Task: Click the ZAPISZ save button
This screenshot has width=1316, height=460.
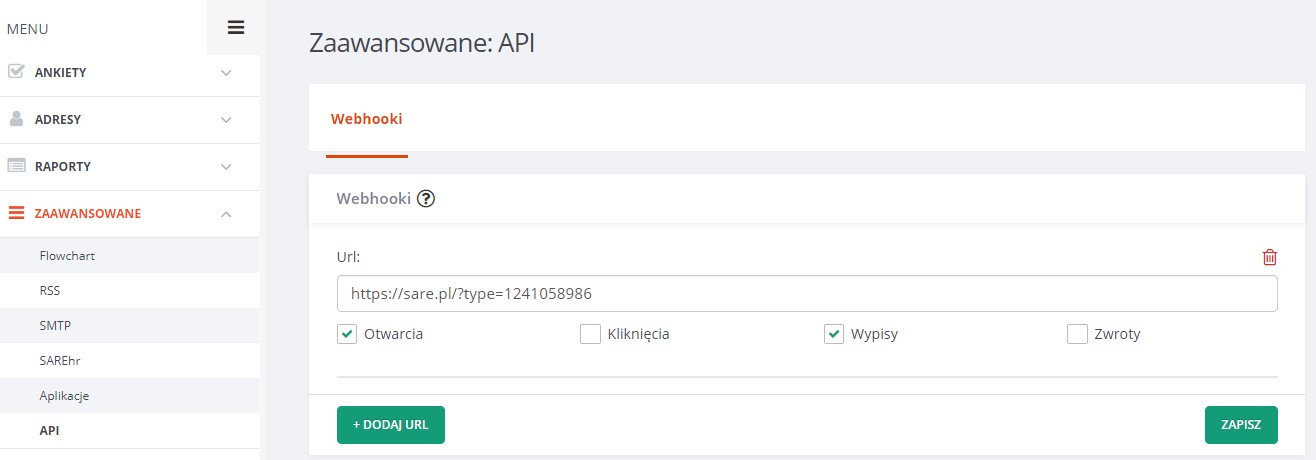Action: (1241, 424)
